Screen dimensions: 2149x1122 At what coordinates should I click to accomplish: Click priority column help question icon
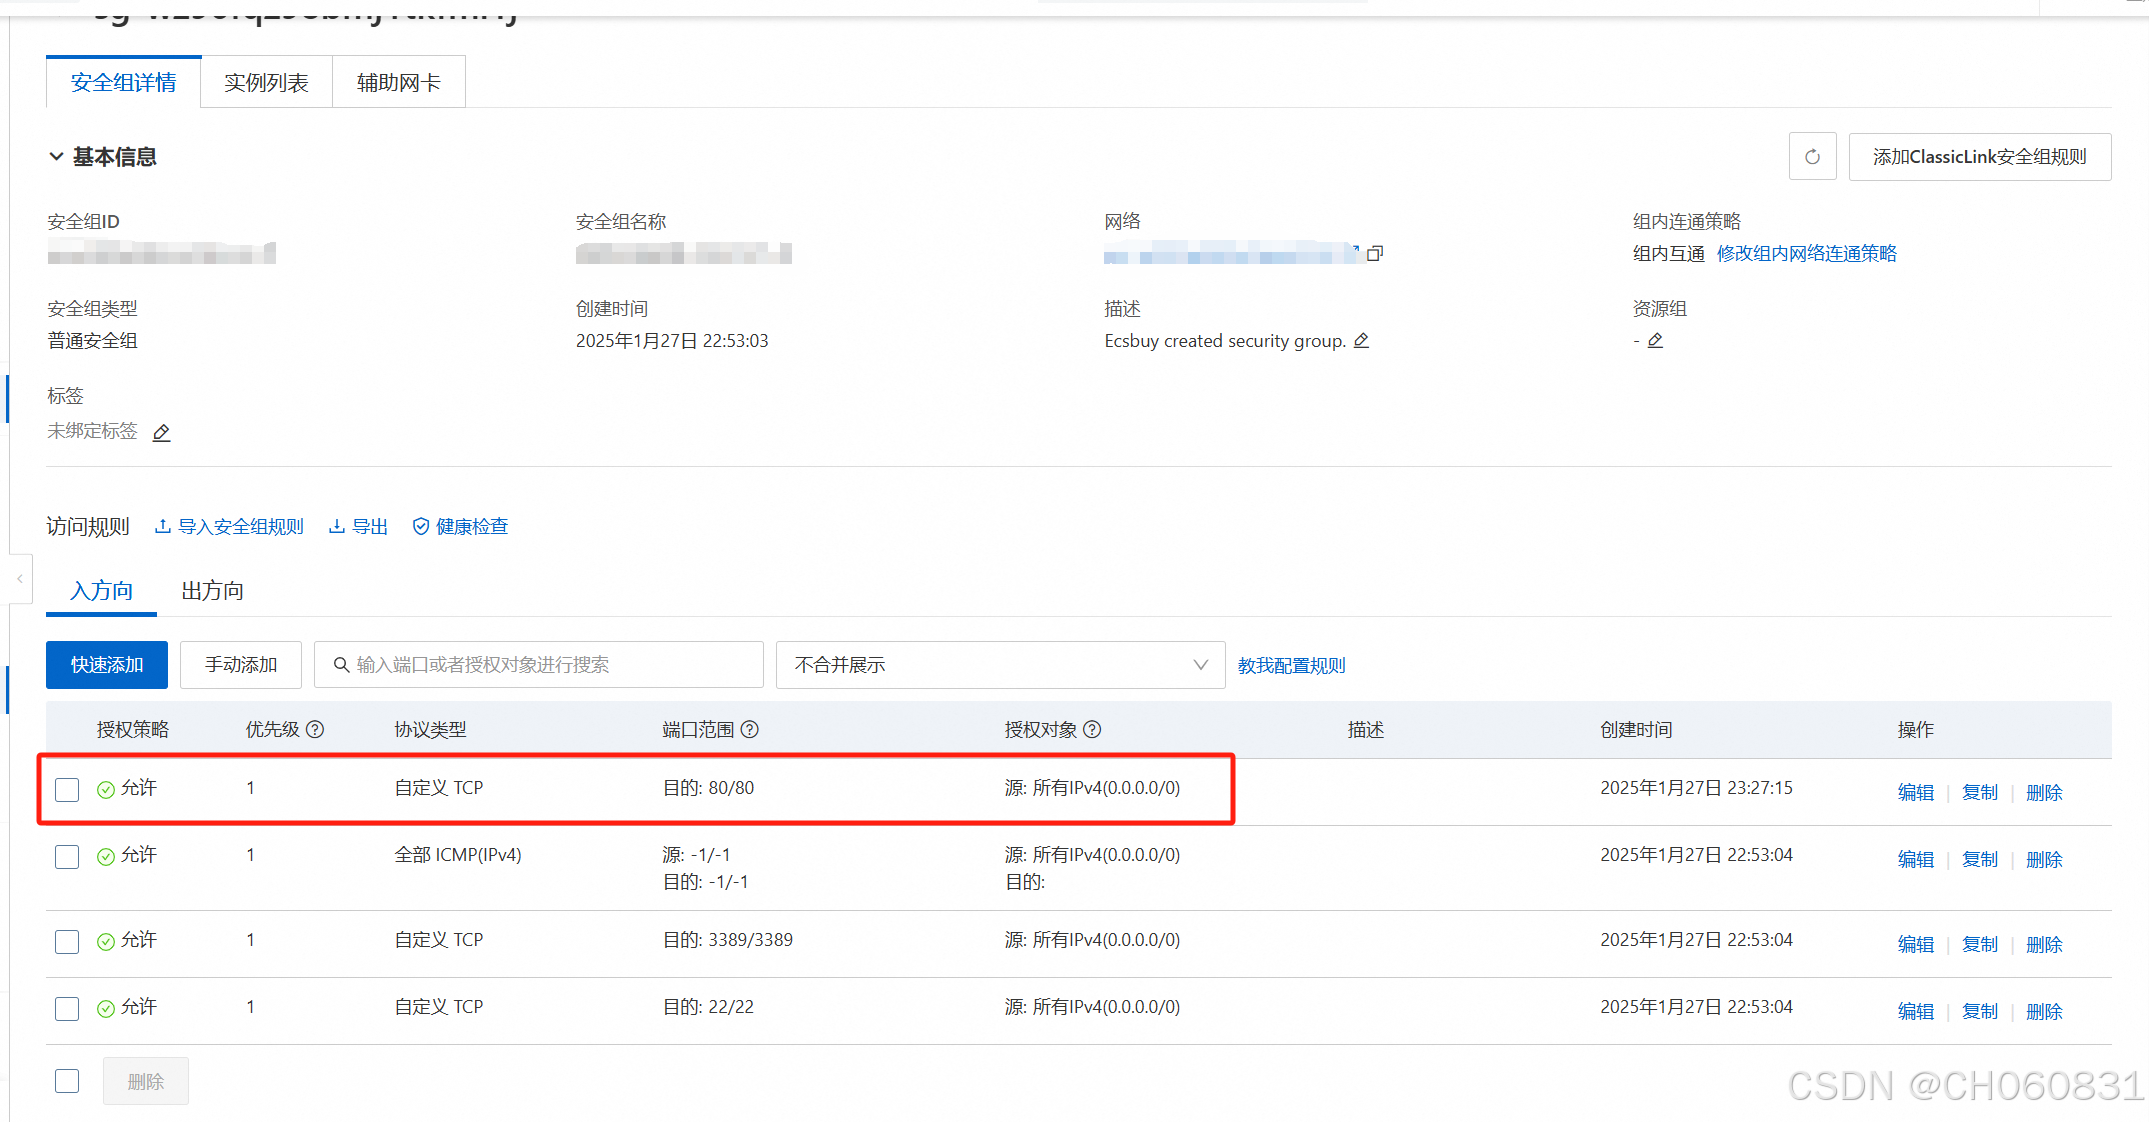(315, 730)
